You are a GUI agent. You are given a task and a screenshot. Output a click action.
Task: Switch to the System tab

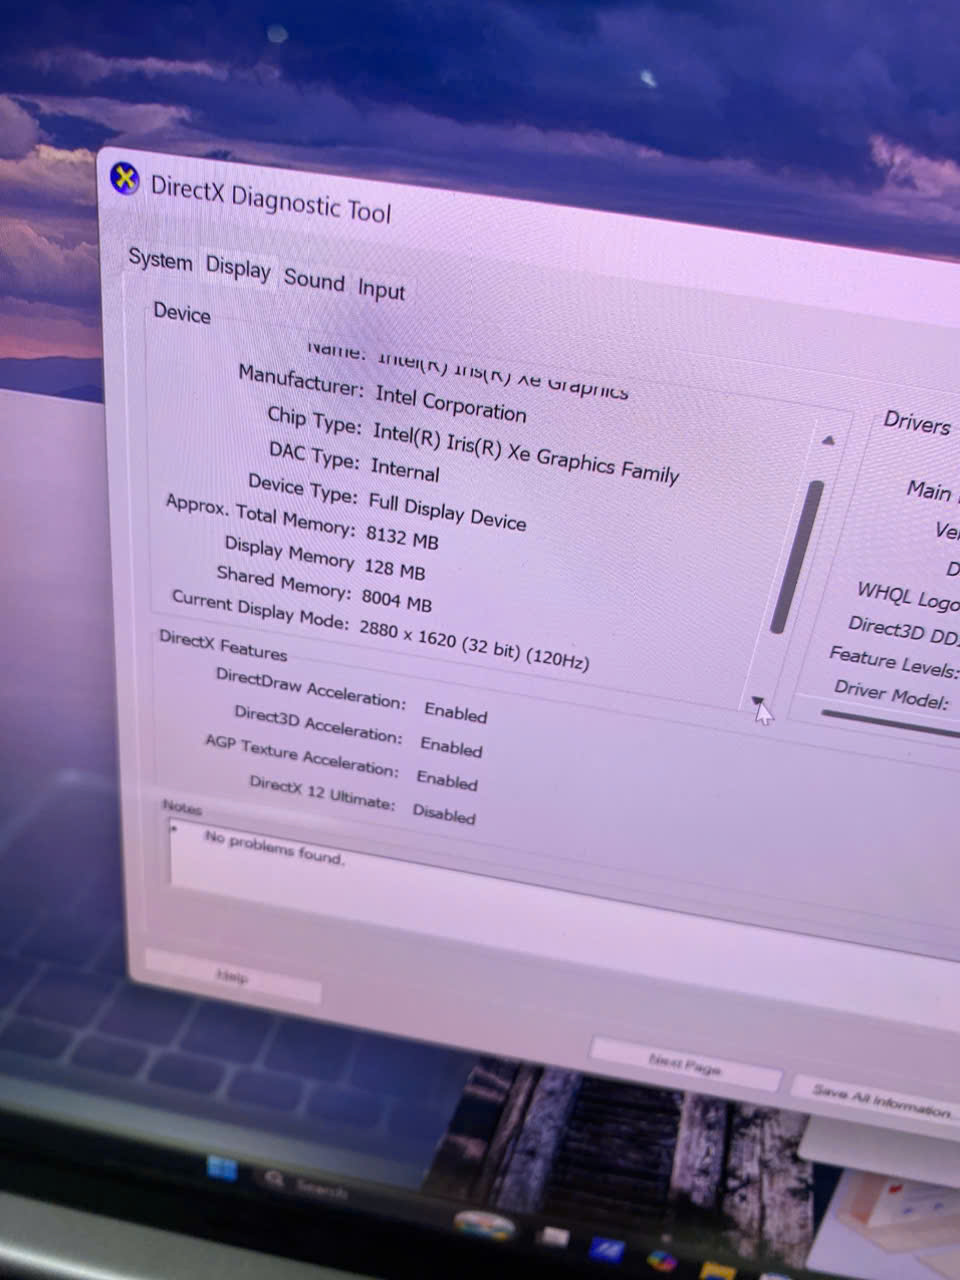160,260
